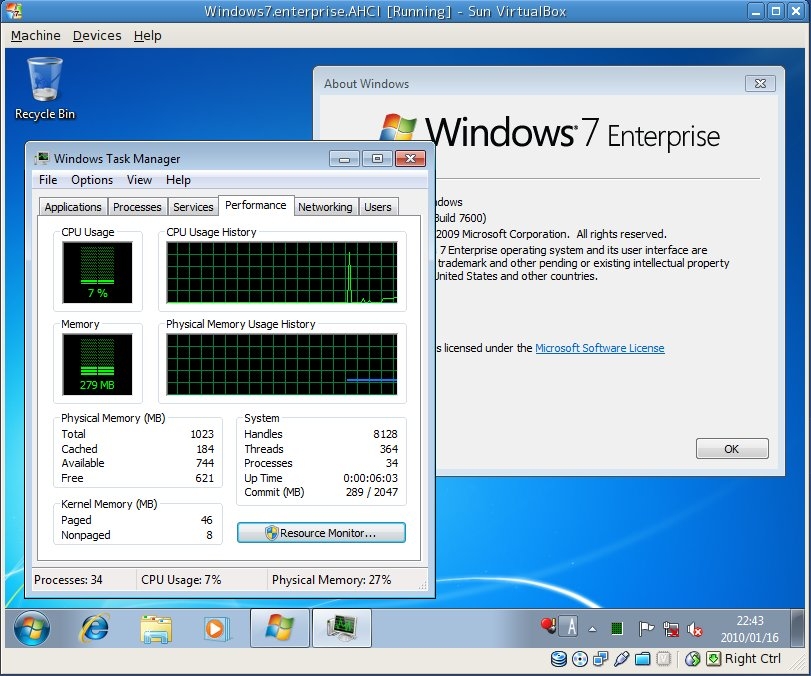Image resolution: width=811 pixels, height=676 pixels.
Task: Switch to the Applications tab
Action: point(73,207)
